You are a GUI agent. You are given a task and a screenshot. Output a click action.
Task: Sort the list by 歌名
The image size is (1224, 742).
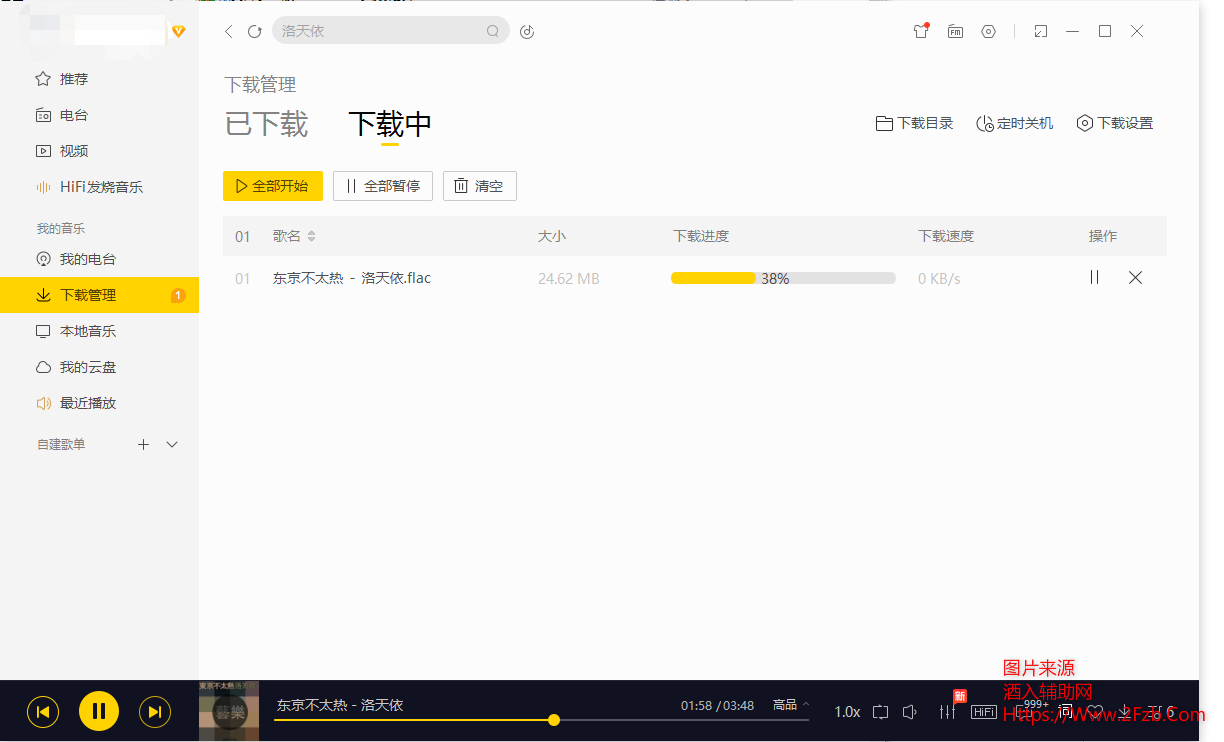coord(294,236)
